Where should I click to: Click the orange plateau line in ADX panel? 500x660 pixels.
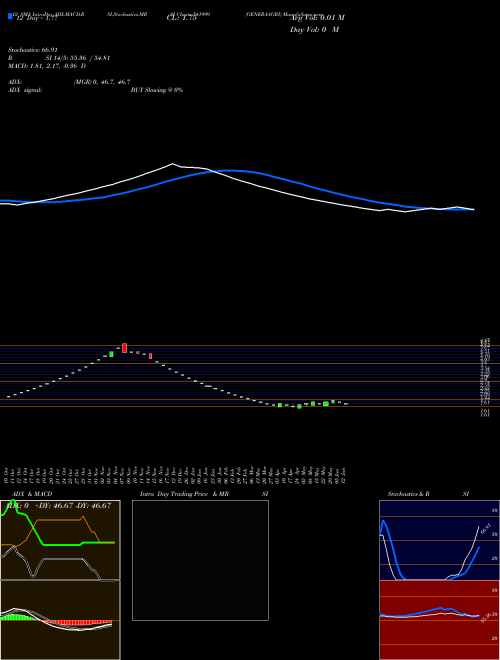point(59,520)
